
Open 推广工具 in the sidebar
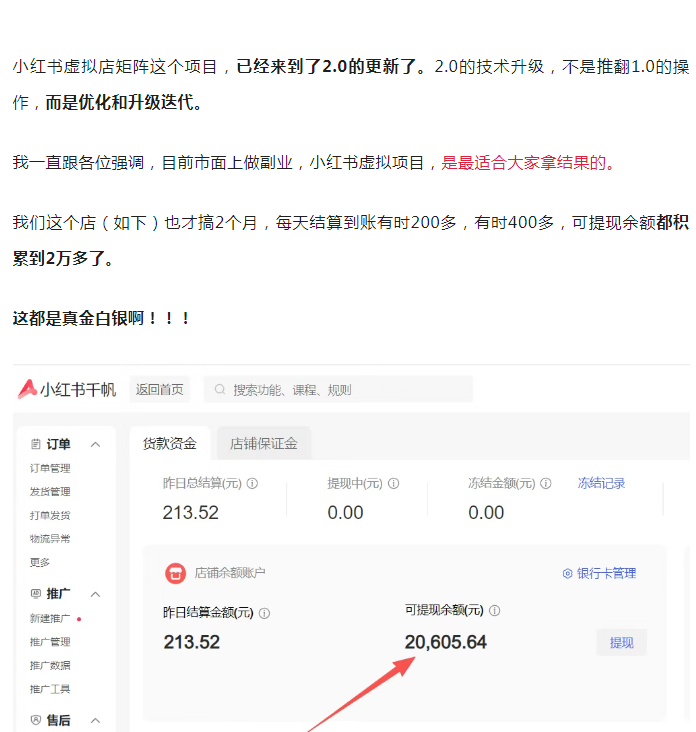tap(50, 689)
